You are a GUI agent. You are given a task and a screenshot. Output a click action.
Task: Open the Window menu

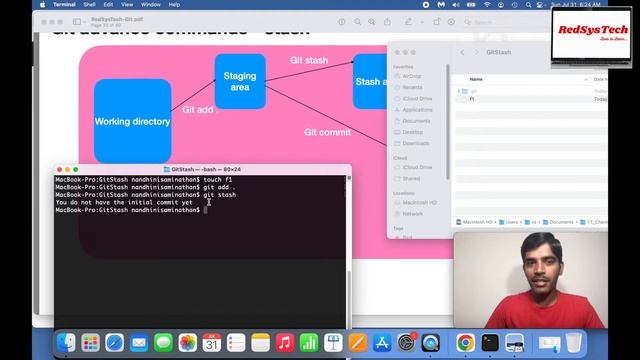pos(151,4)
